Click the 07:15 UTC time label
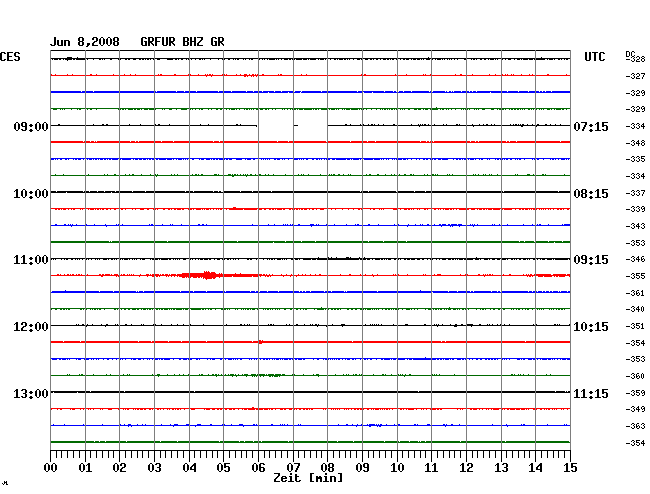The width and height of the screenshot is (650, 494). [591, 126]
